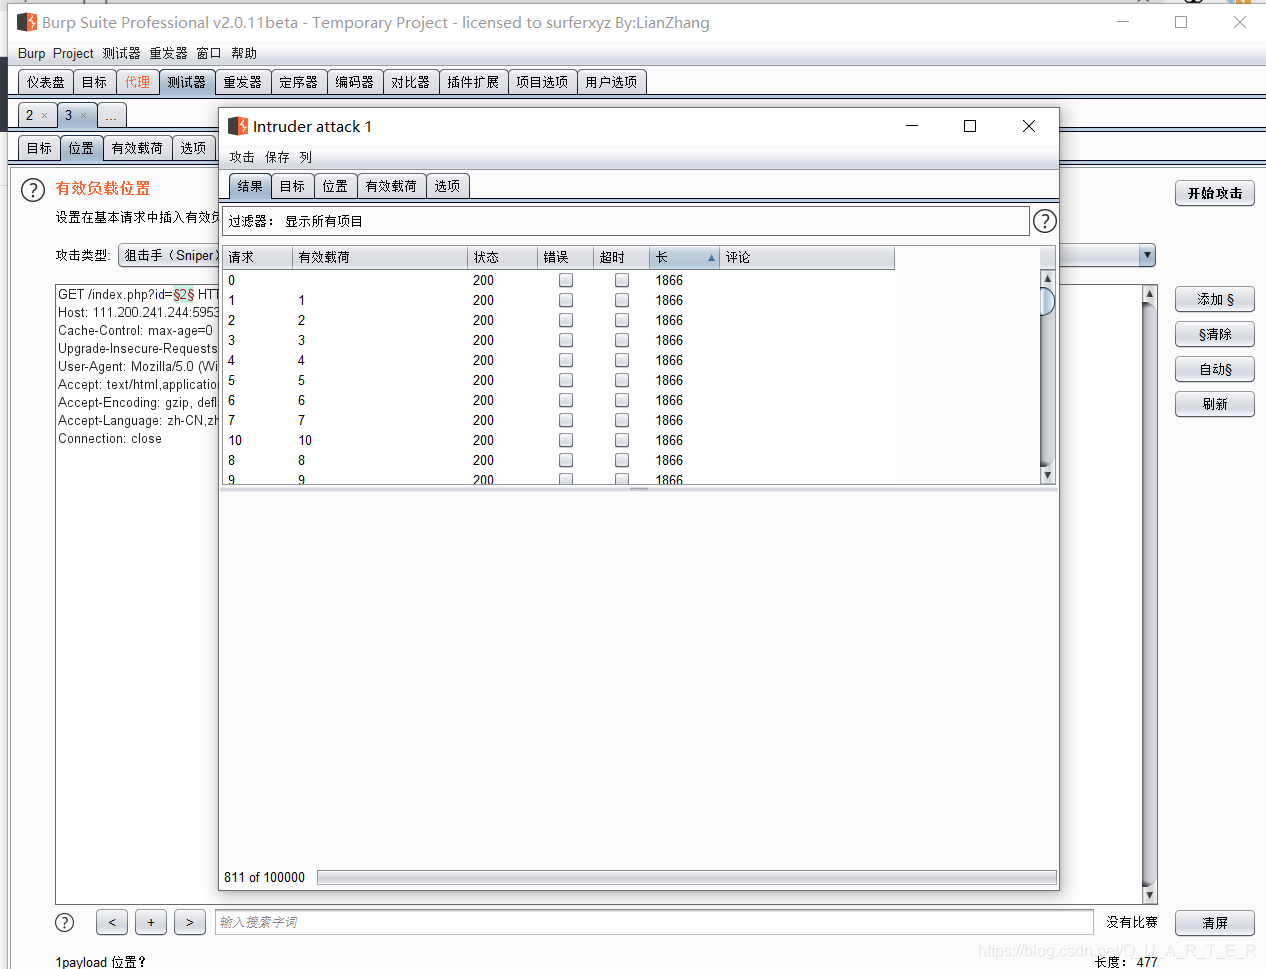The height and width of the screenshot is (969, 1266).
Task: Click the help icon next to 有效负载位置 heading
Action: 33,190
